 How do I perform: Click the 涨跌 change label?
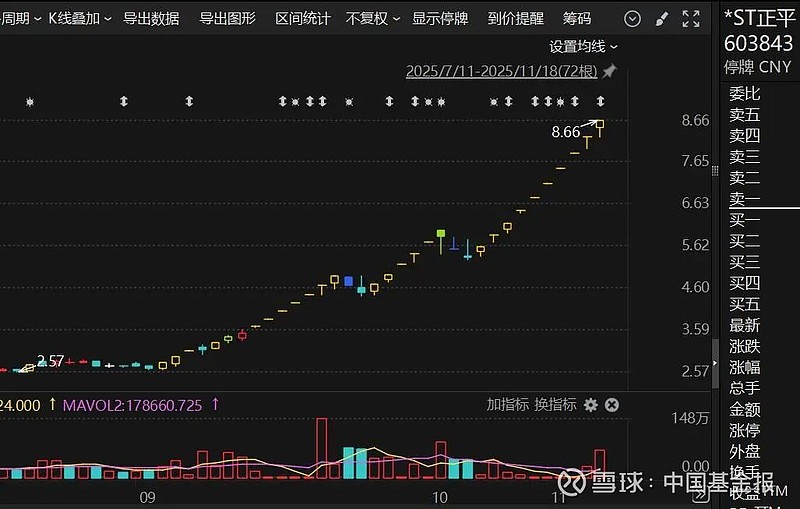click(744, 347)
